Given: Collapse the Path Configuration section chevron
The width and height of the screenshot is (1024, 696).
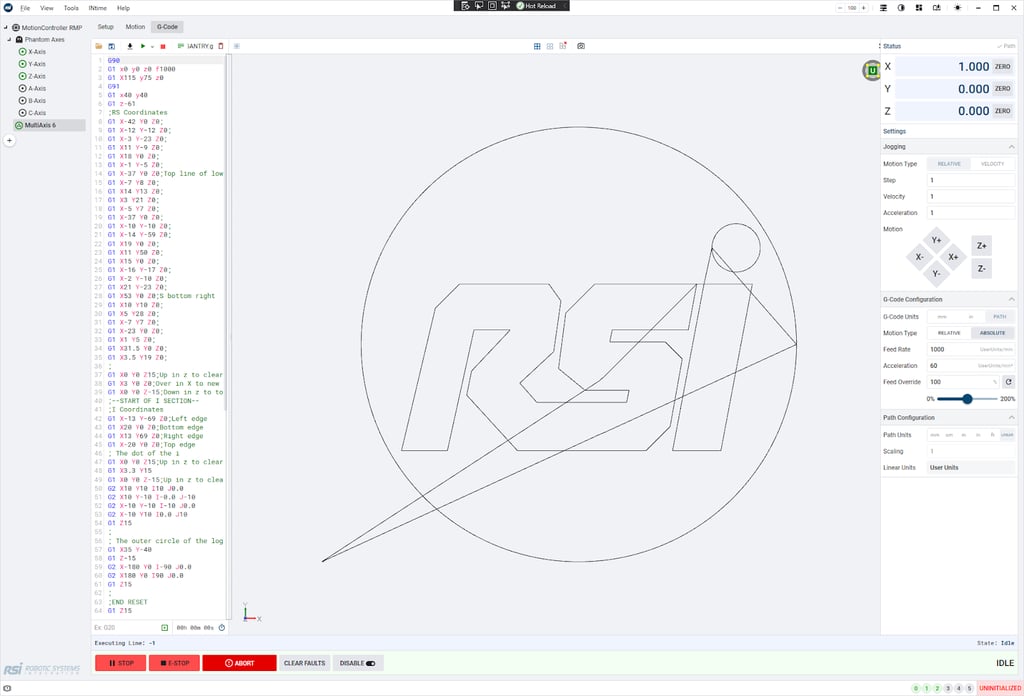Looking at the screenshot, I should point(1011,418).
